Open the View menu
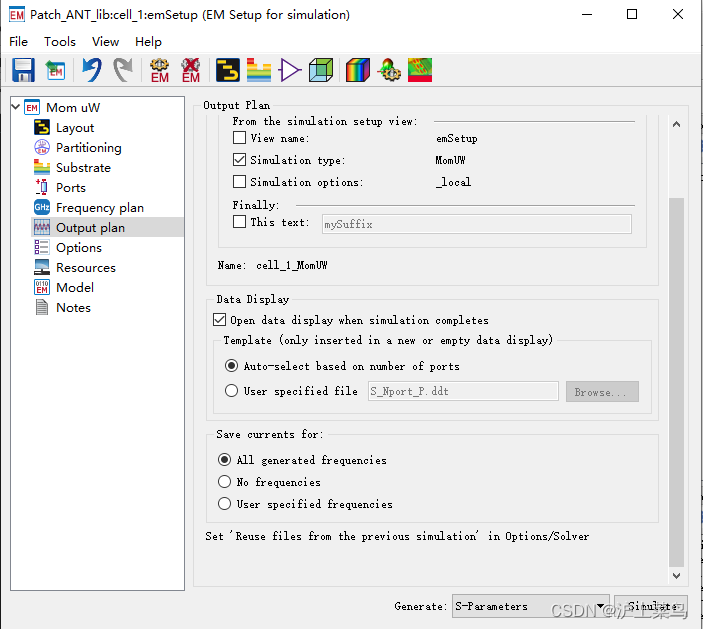 105,42
